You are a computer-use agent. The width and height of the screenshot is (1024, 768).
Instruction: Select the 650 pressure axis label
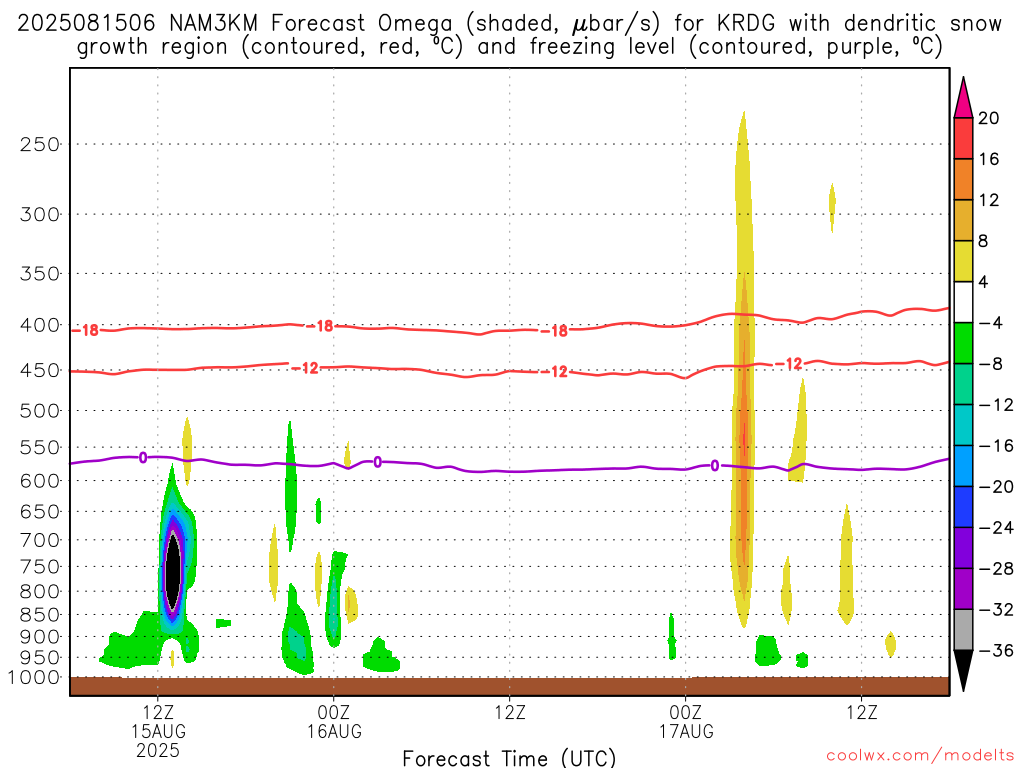point(40,511)
